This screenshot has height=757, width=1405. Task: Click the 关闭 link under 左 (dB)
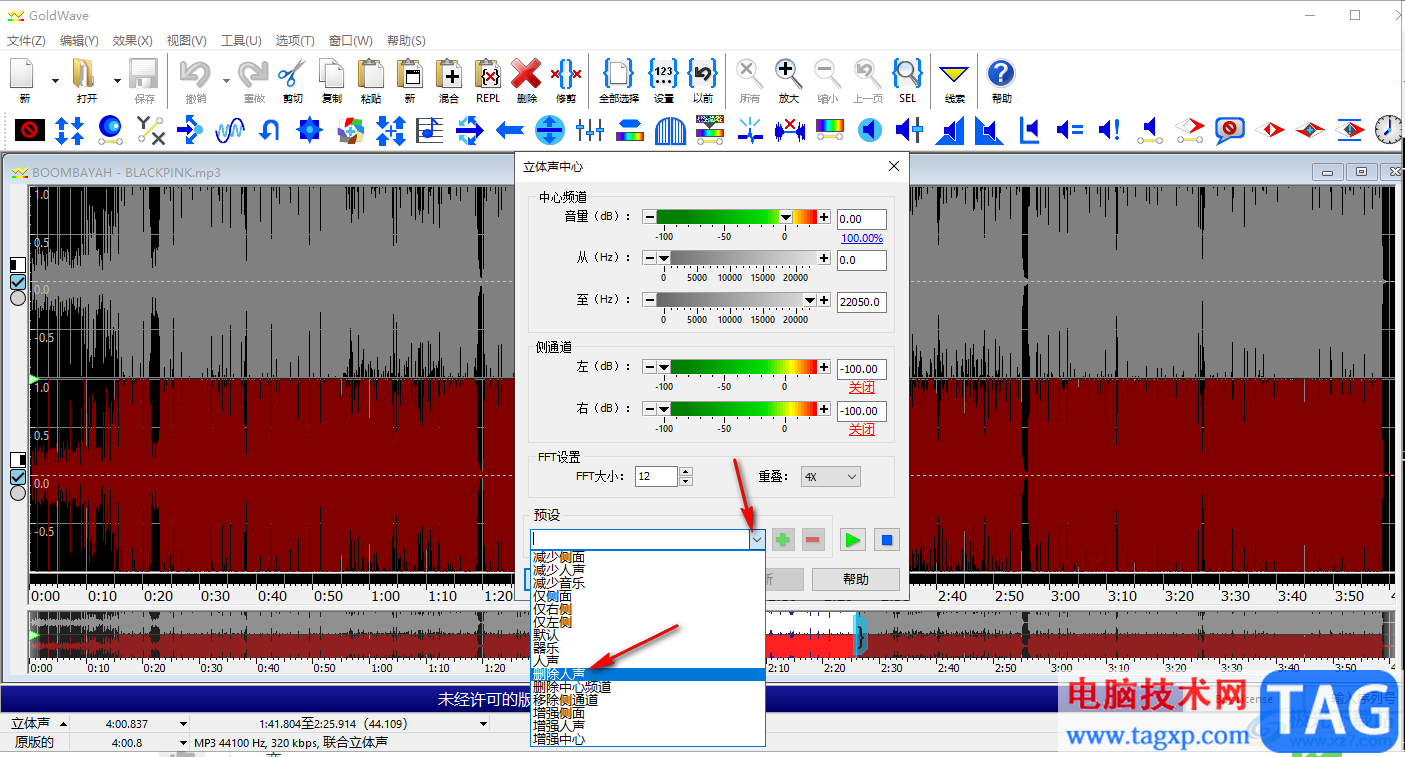(861, 388)
